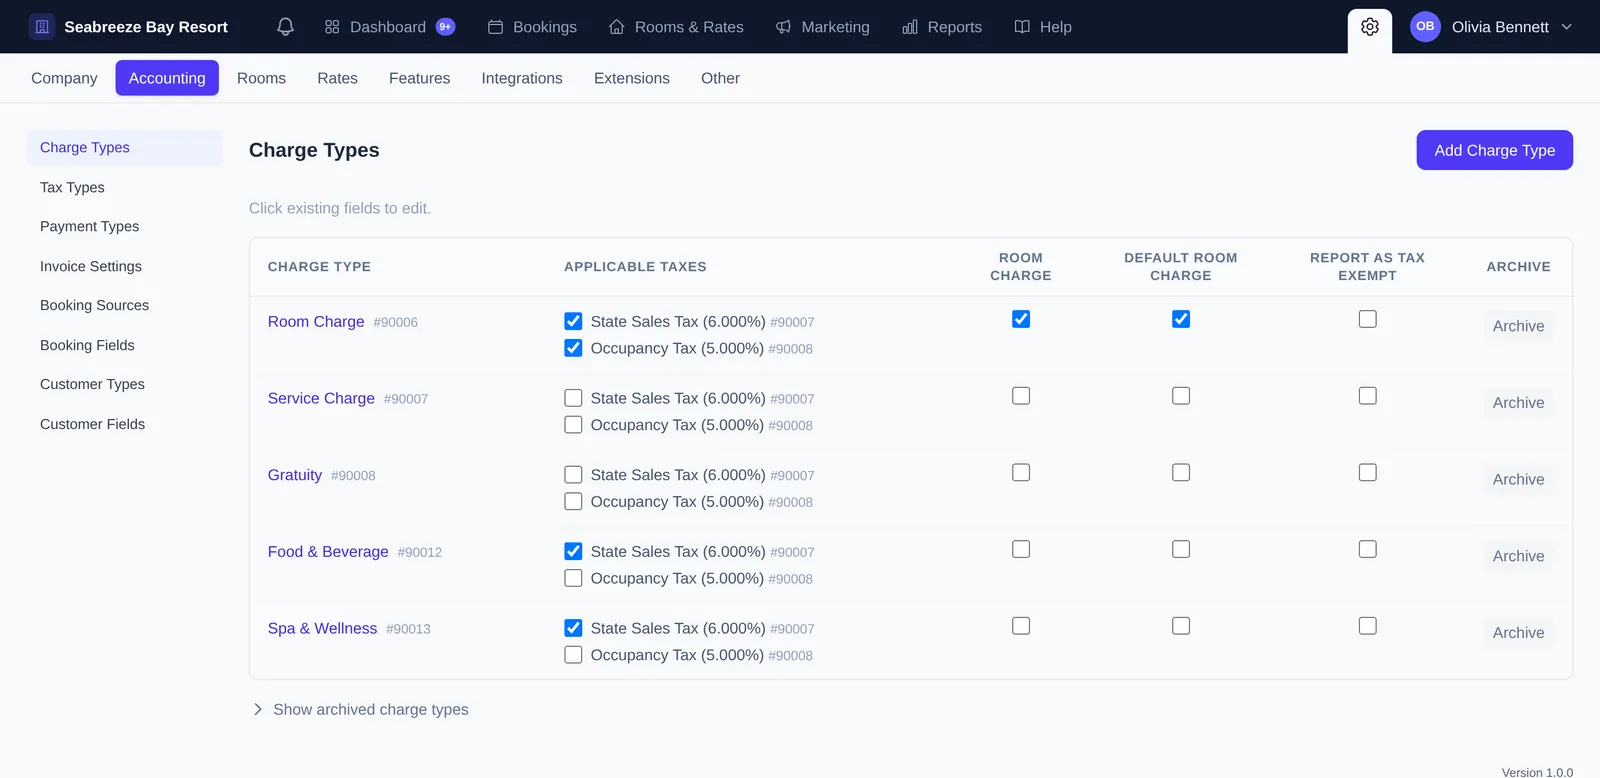Archive the Gratuity charge type
The height and width of the screenshot is (778, 1600).
pos(1518,479)
